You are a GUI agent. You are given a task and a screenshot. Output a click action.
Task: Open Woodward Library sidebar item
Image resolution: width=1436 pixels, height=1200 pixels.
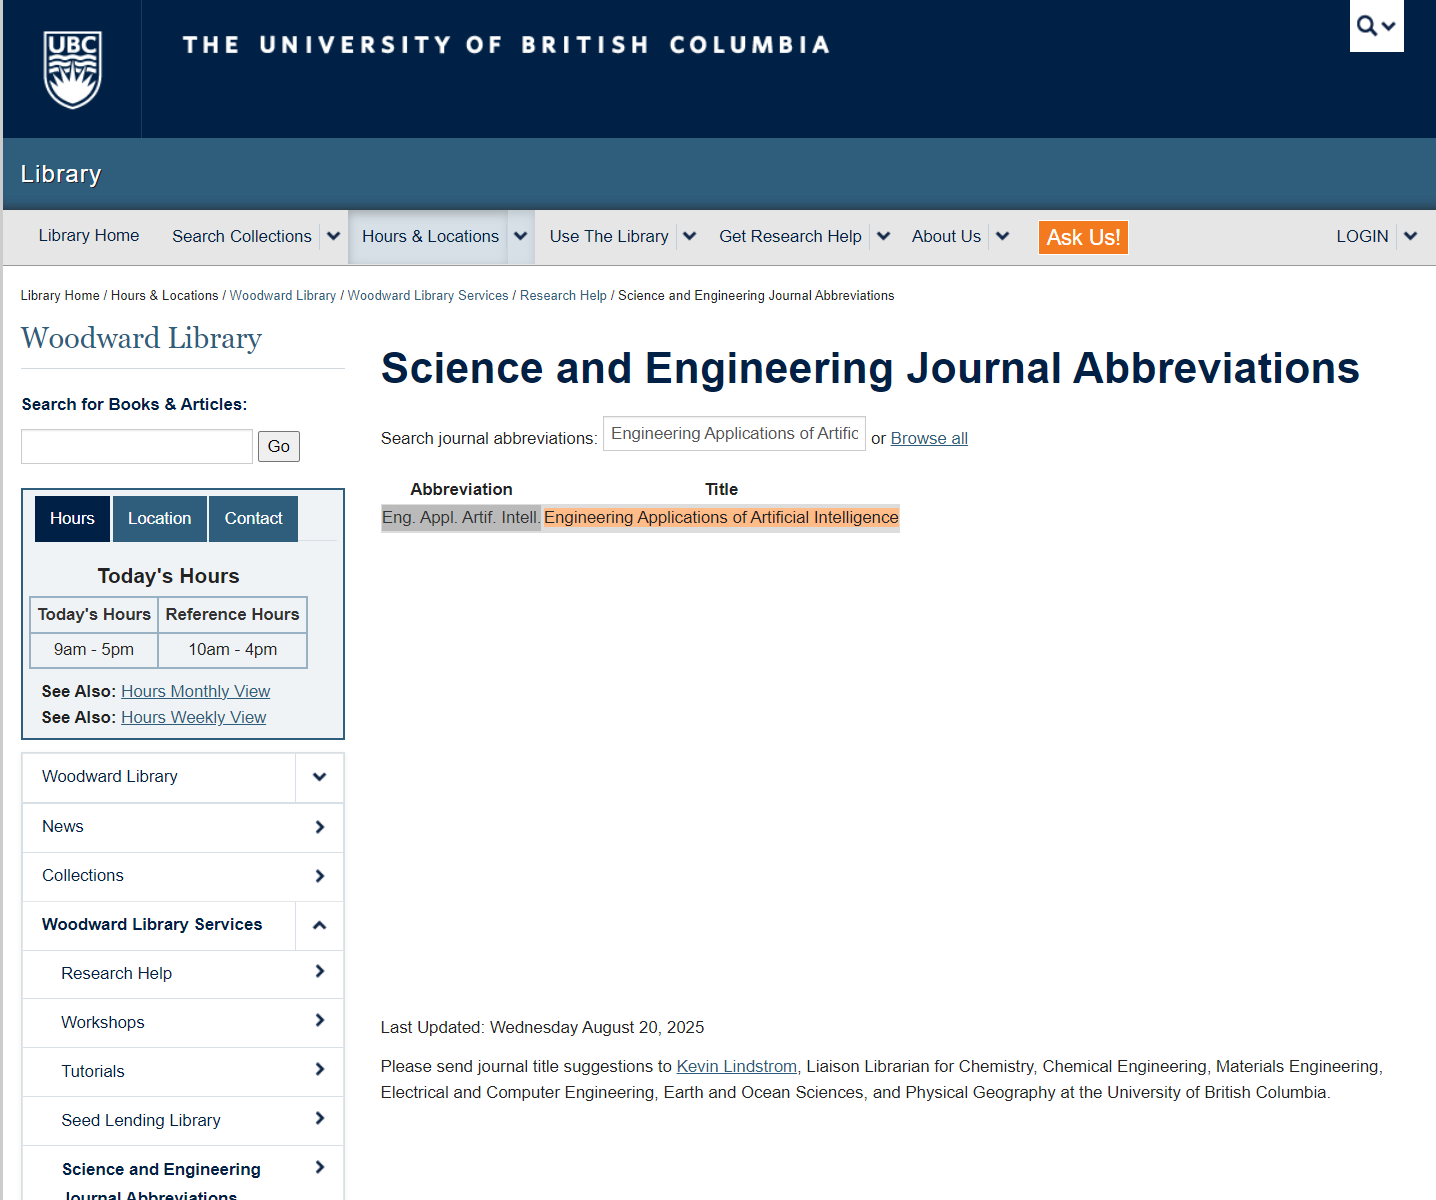point(159,778)
